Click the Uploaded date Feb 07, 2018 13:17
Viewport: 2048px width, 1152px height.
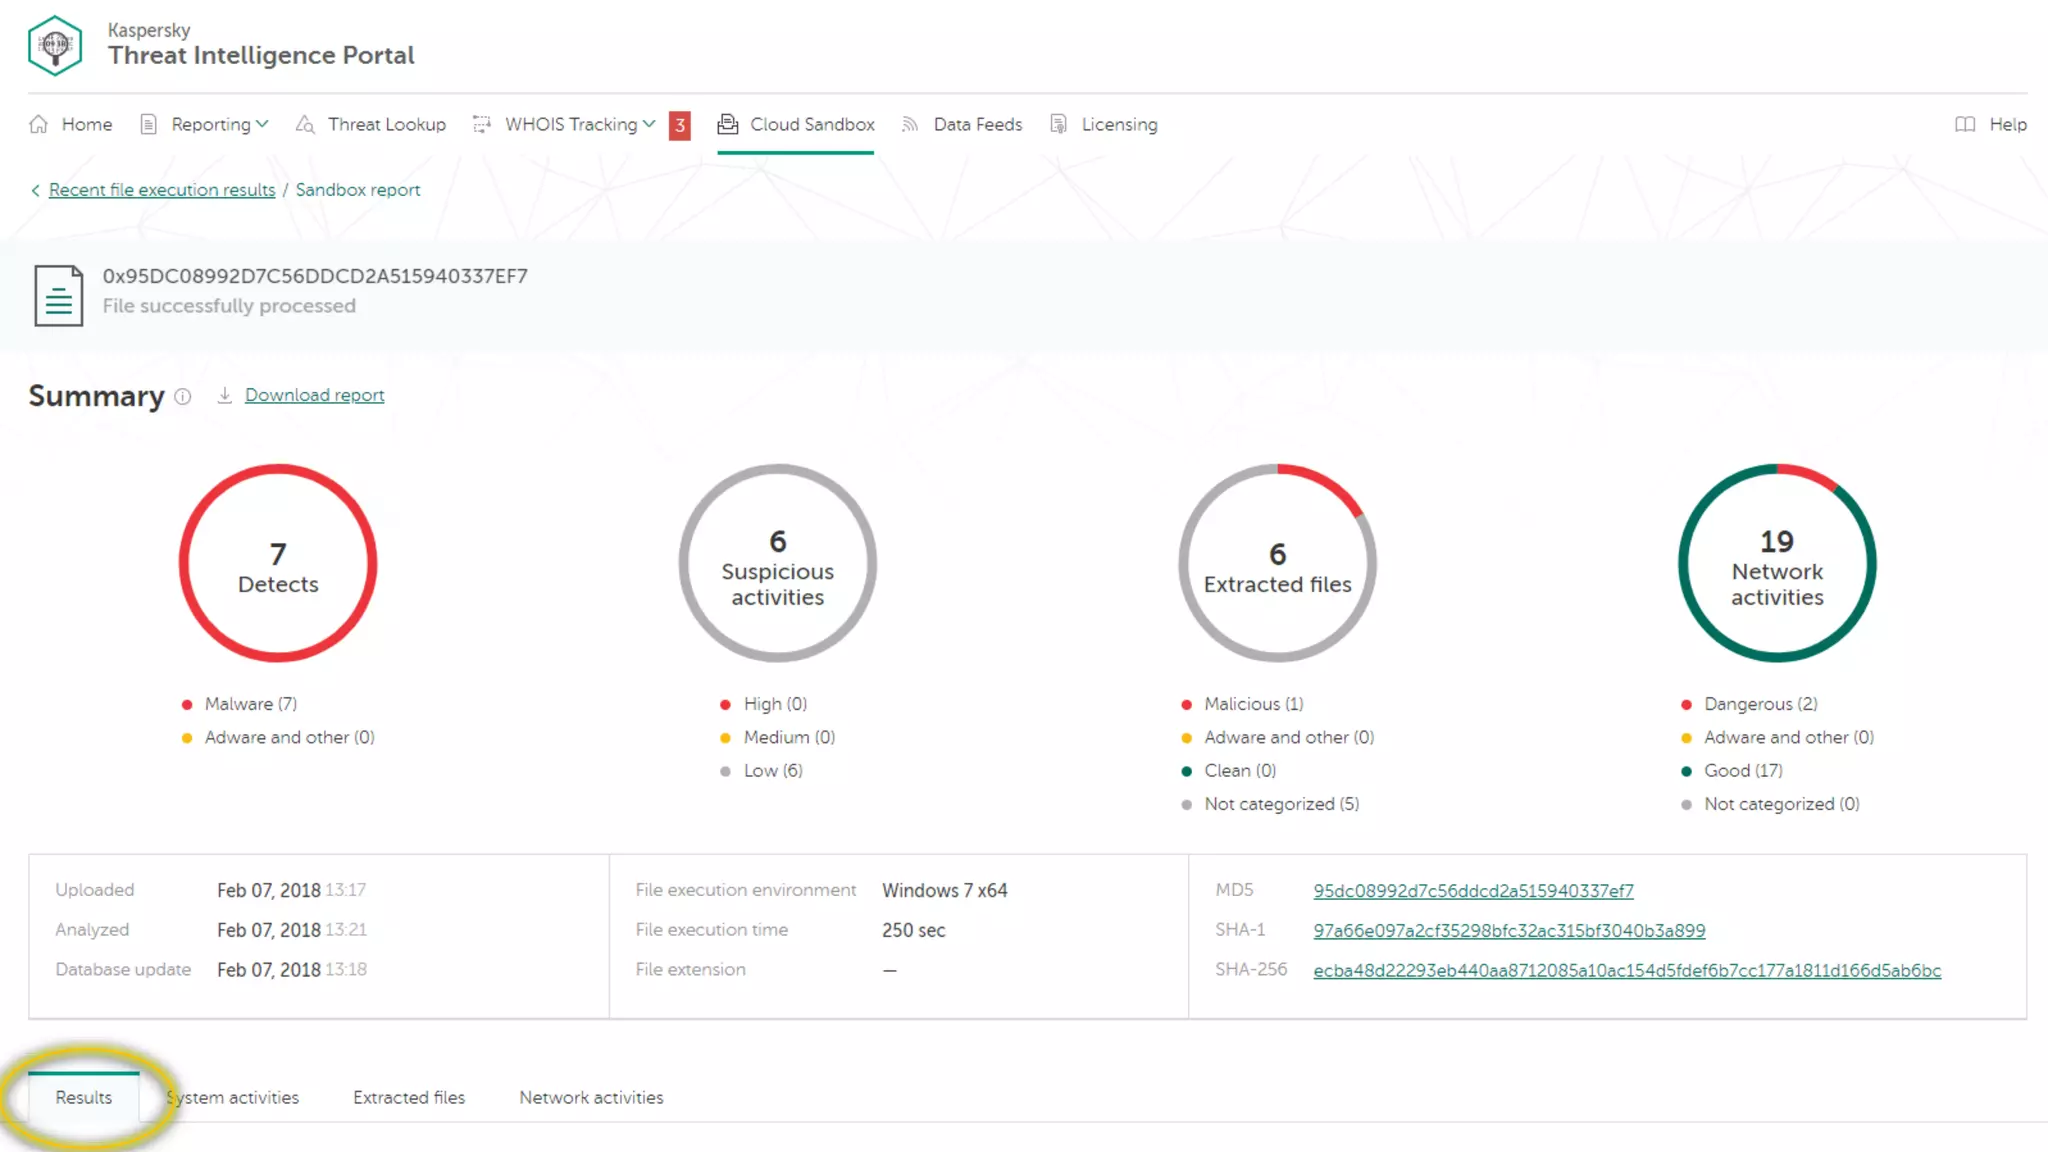click(x=291, y=890)
